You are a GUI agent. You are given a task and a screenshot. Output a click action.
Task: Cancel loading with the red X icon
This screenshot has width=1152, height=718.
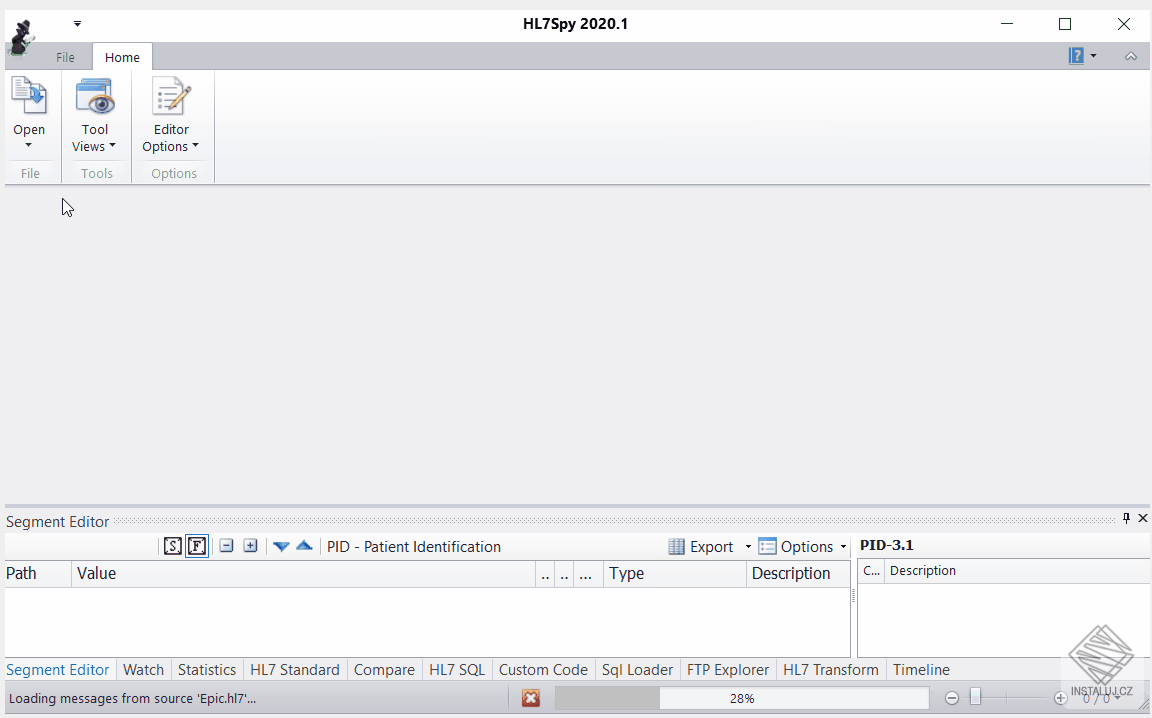point(531,698)
